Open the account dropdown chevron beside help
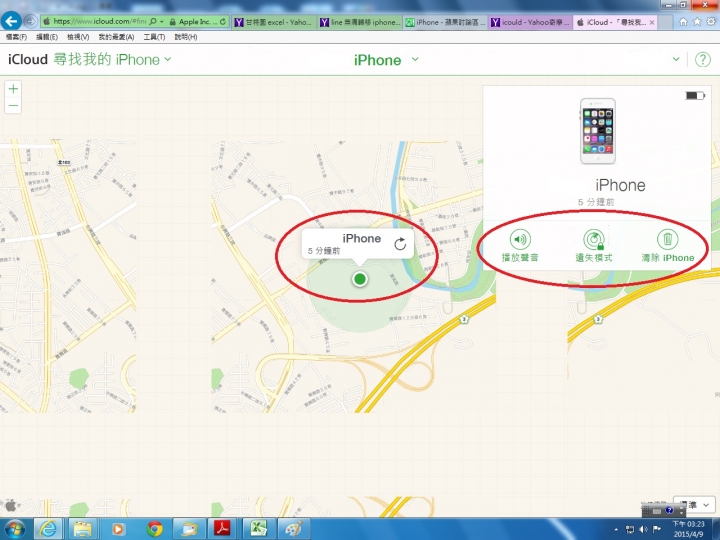The image size is (720, 540). (676, 59)
